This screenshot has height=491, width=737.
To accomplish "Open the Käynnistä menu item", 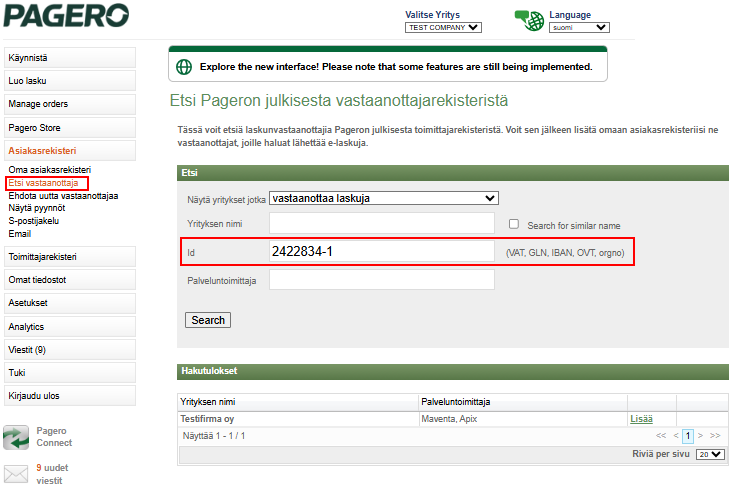I will click(70, 58).
